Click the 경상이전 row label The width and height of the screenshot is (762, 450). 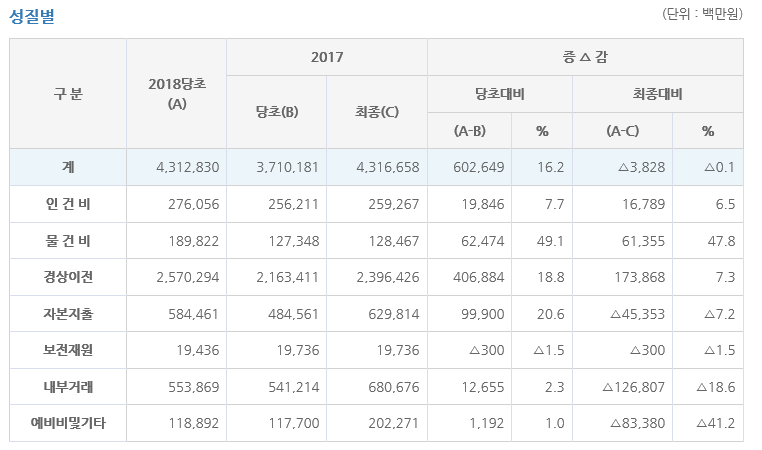pyautogui.click(x=68, y=277)
